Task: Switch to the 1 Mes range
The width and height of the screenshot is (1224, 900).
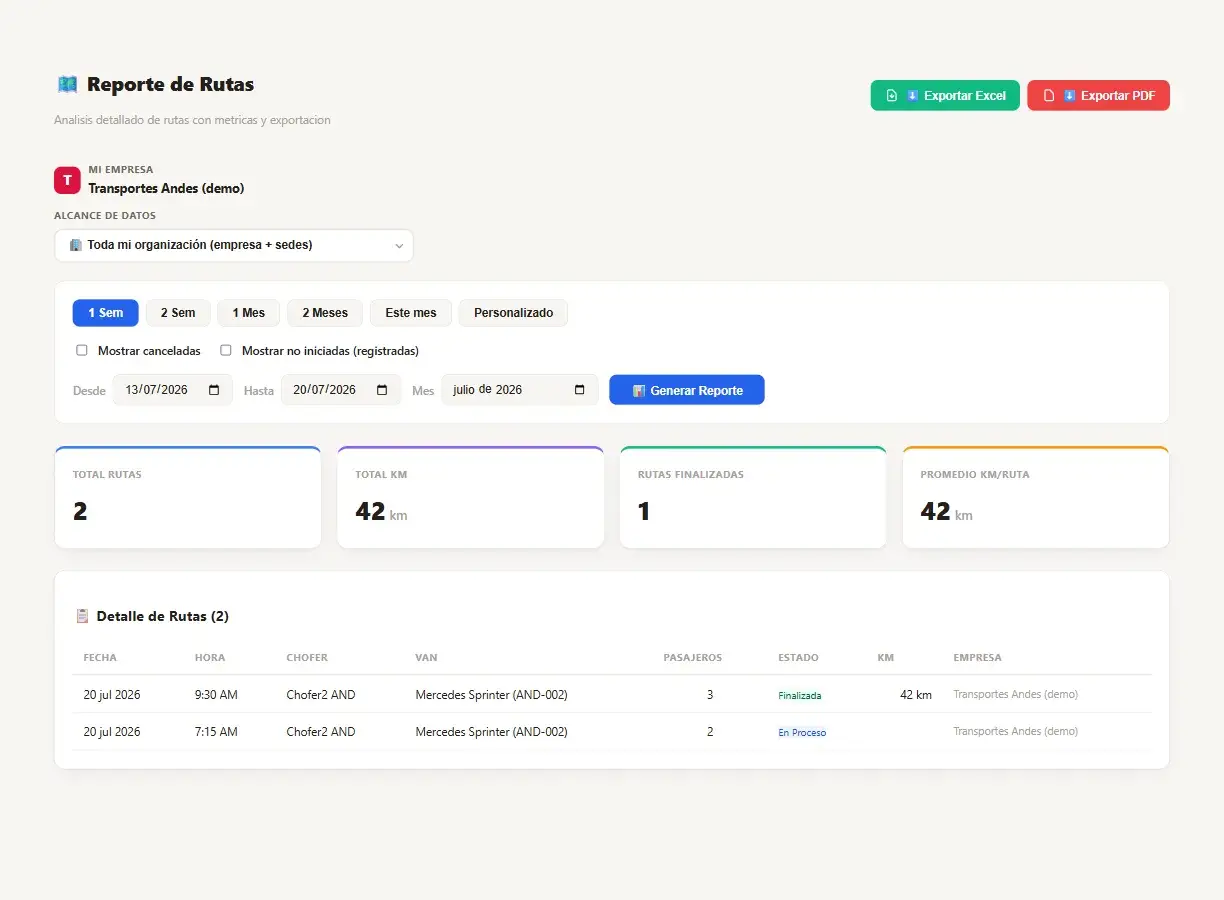Action: pos(249,313)
